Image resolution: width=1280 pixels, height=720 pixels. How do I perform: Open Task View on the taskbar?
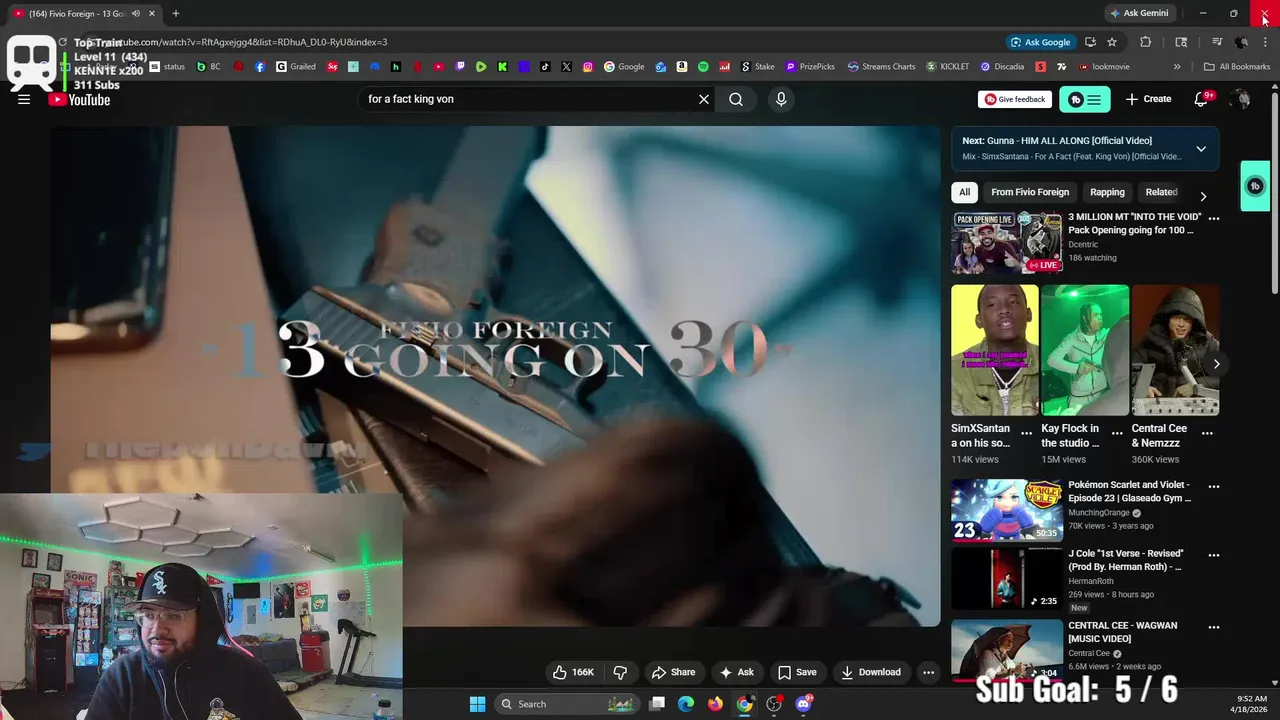click(657, 704)
